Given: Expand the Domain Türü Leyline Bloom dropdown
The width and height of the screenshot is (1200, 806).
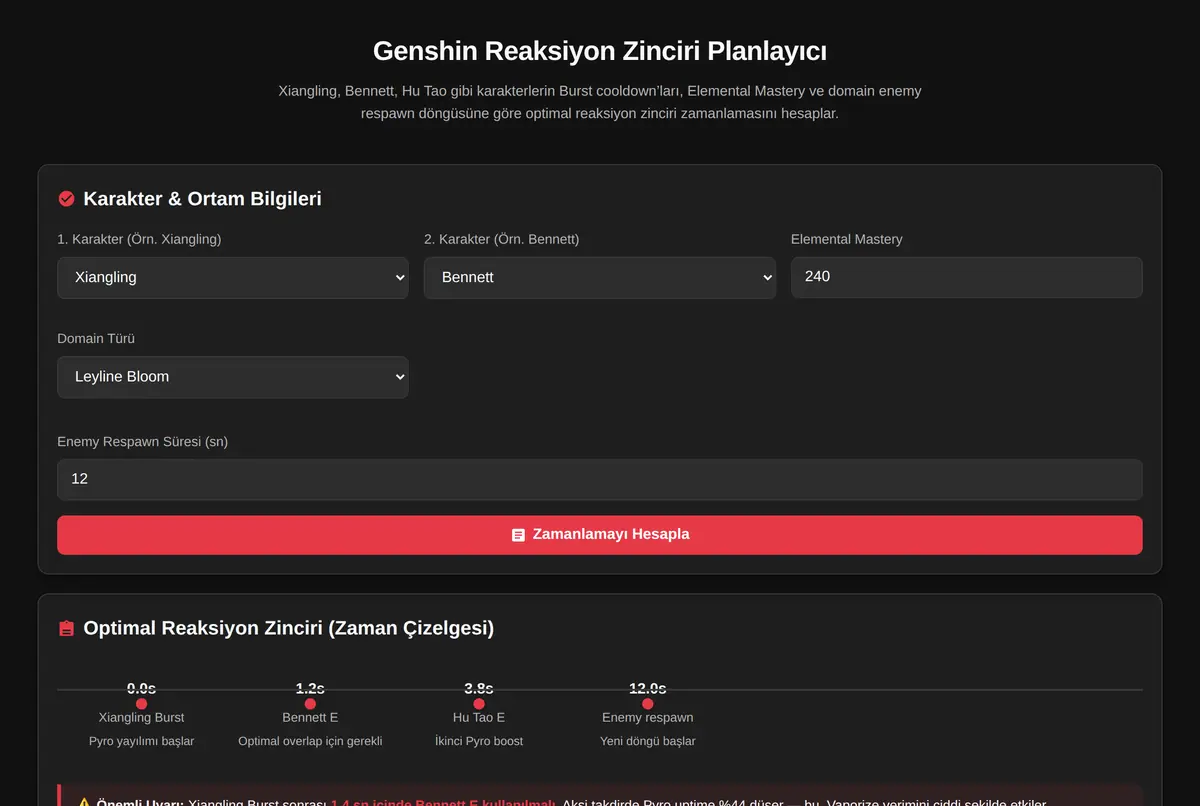Looking at the screenshot, I should [232, 377].
